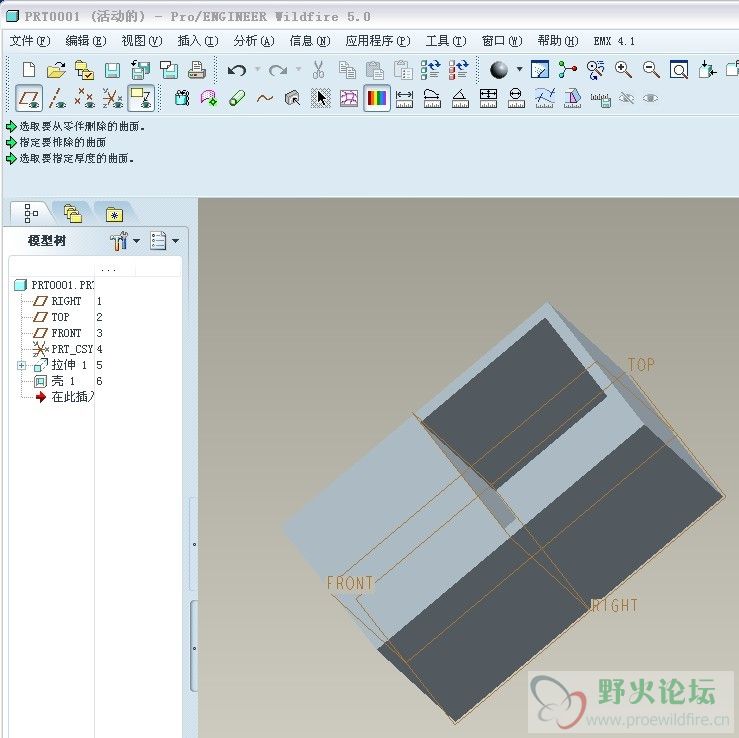Screen dimensions: 739x738
Task: Click the distance measurement ruler icon
Action: 404,98
